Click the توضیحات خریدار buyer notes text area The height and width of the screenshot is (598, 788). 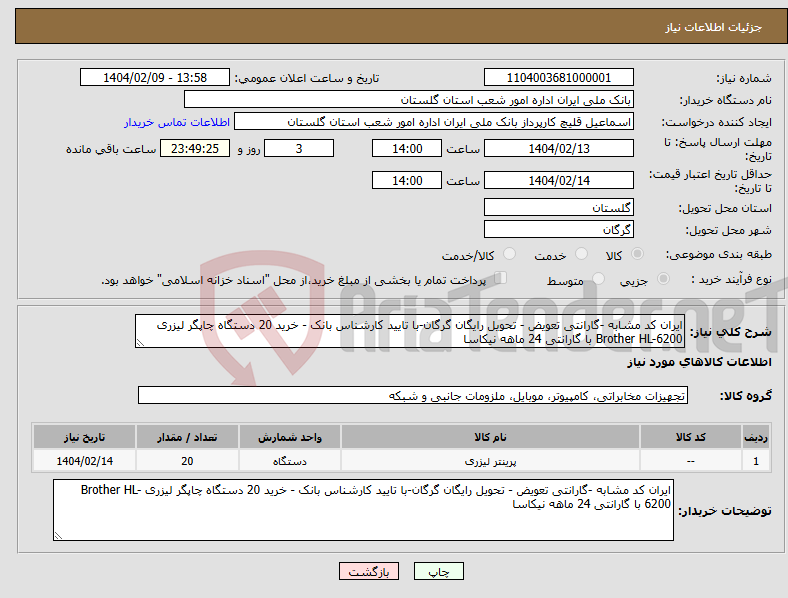(x=363, y=510)
